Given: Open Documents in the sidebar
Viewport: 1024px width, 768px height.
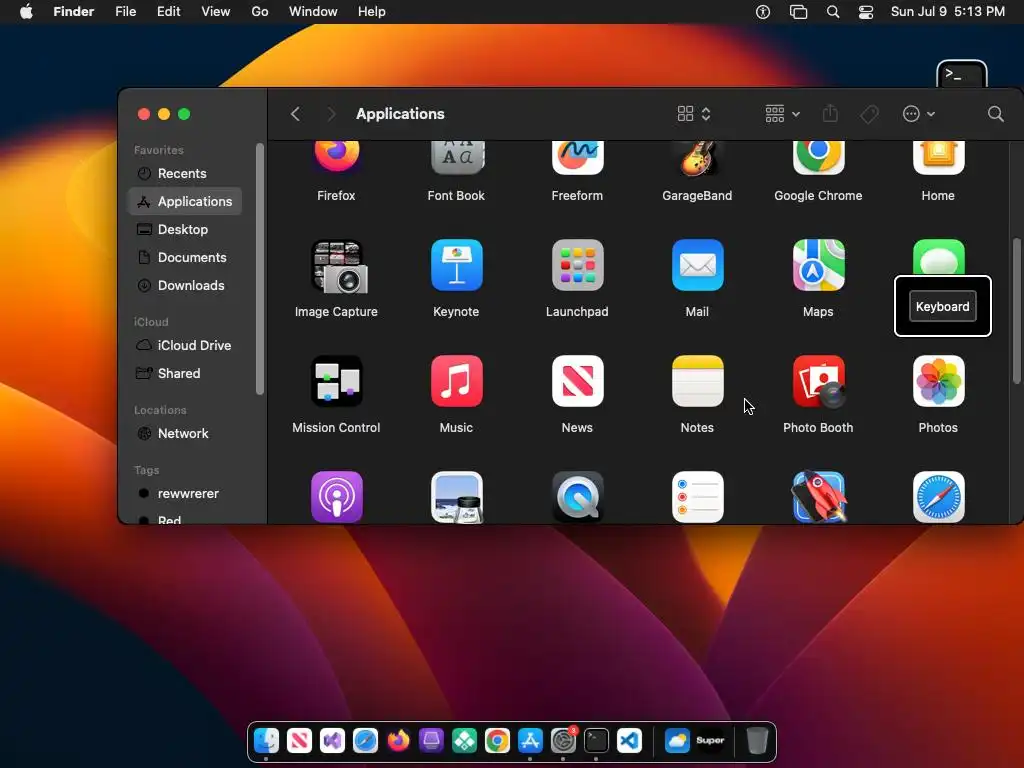Looking at the screenshot, I should click(x=185, y=257).
